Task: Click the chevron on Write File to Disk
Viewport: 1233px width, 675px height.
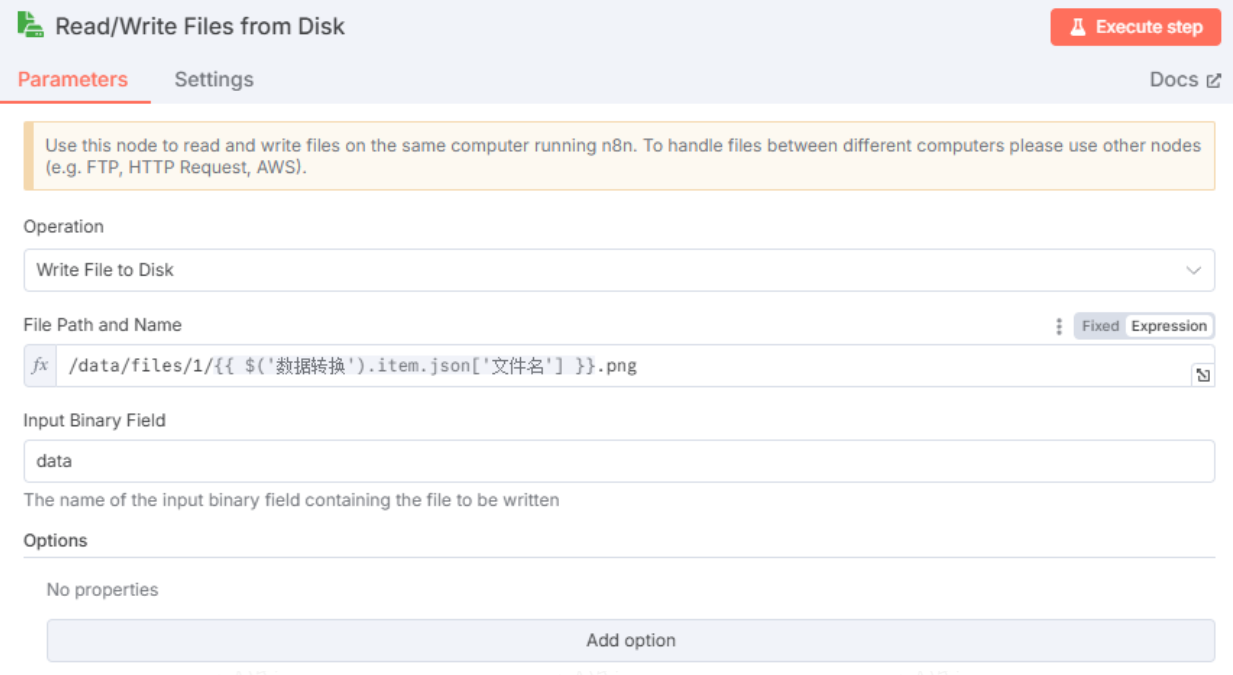Action: pos(1194,270)
